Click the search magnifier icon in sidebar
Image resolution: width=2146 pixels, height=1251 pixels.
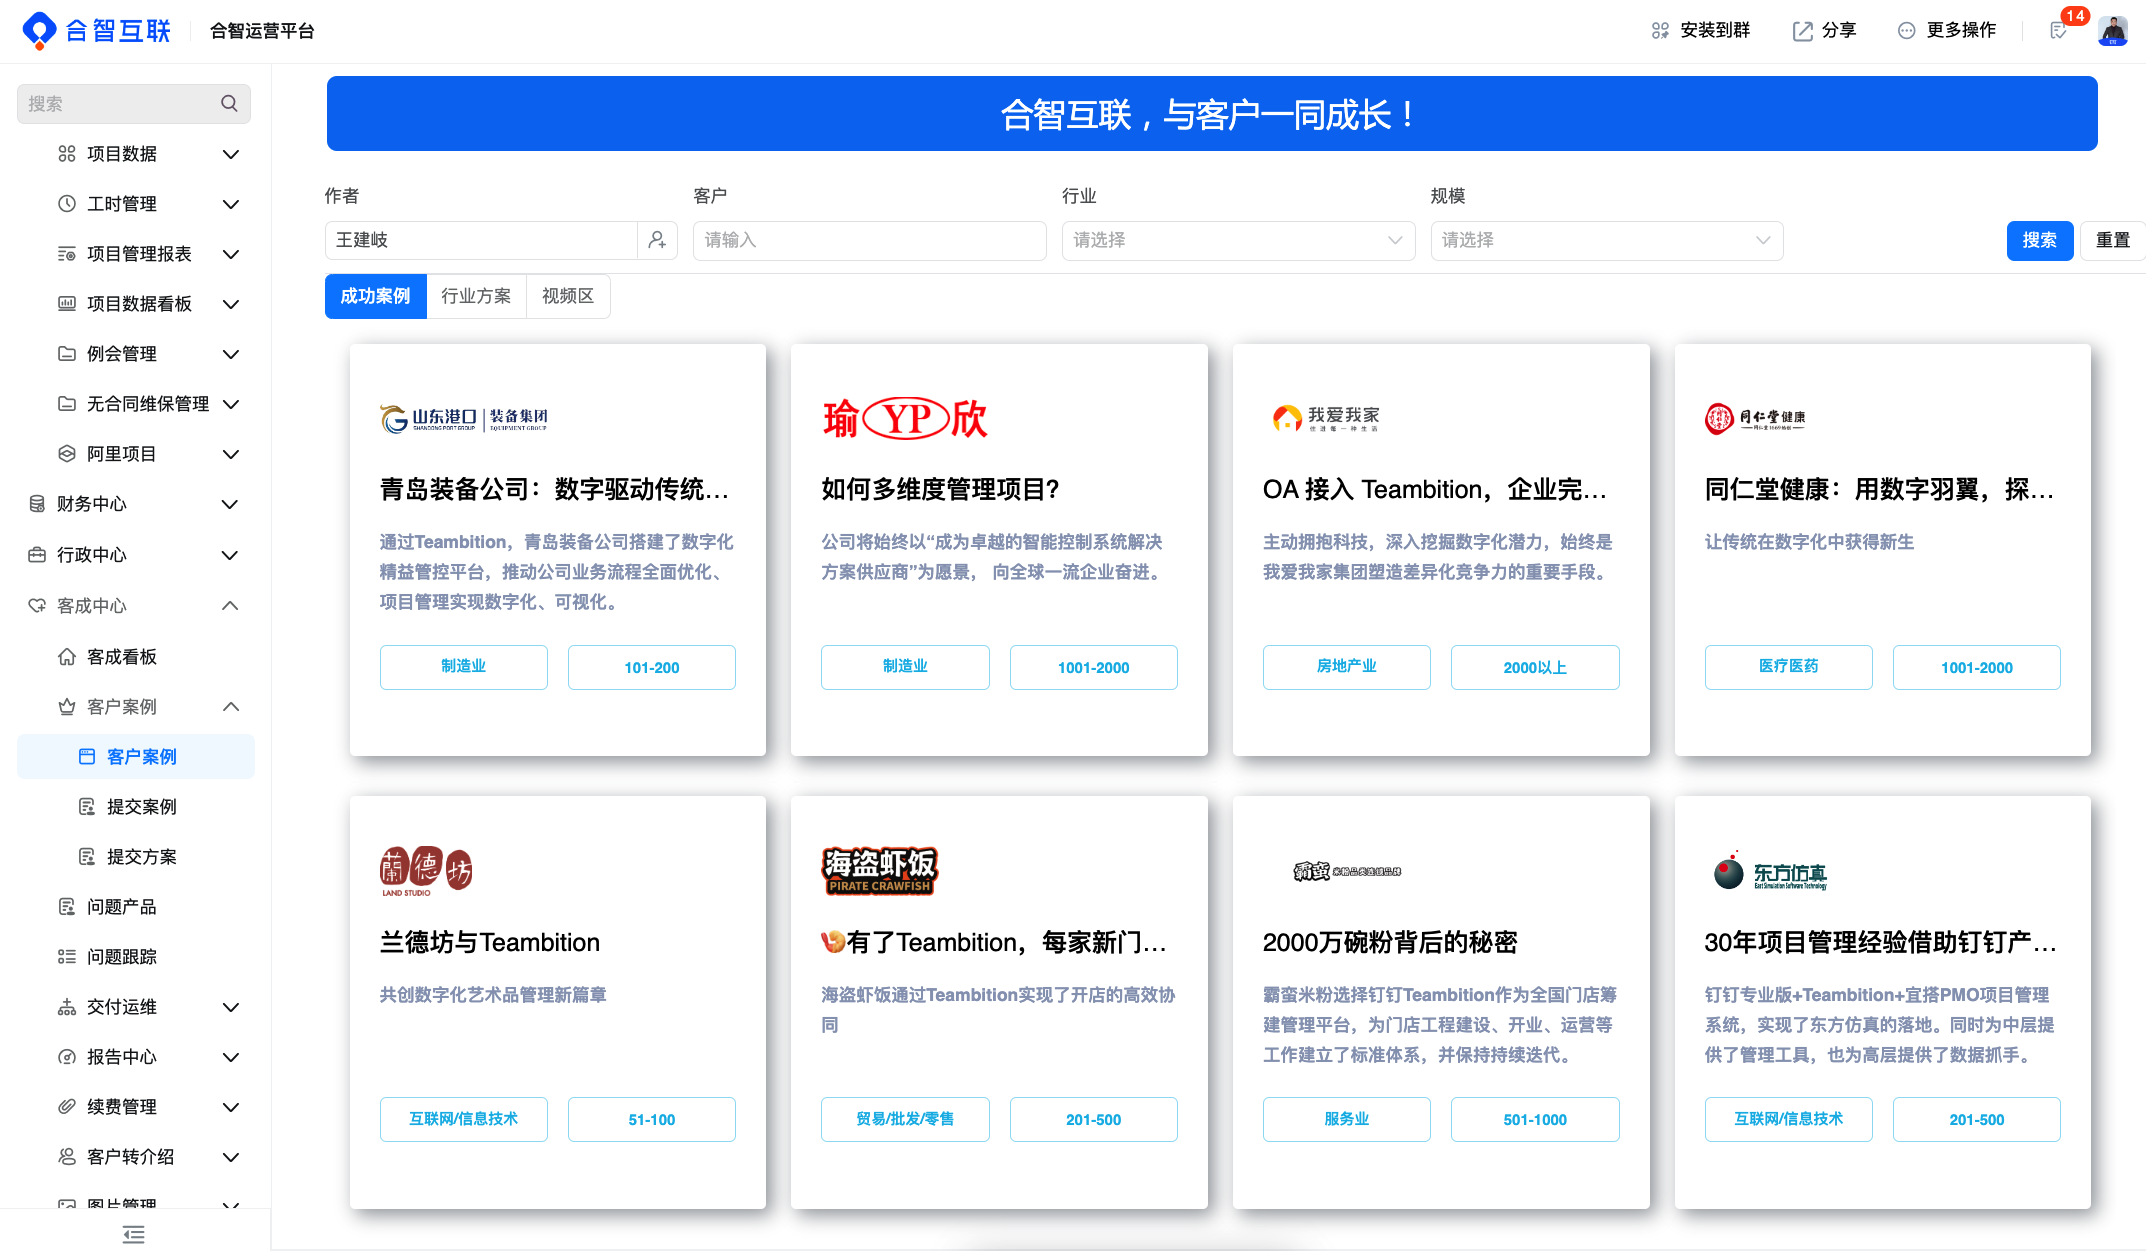point(229,103)
